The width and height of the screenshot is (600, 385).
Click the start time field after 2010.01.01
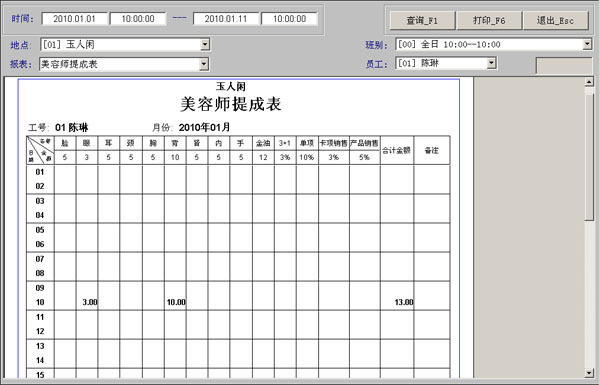pyautogui.click(x=138, y=19)
